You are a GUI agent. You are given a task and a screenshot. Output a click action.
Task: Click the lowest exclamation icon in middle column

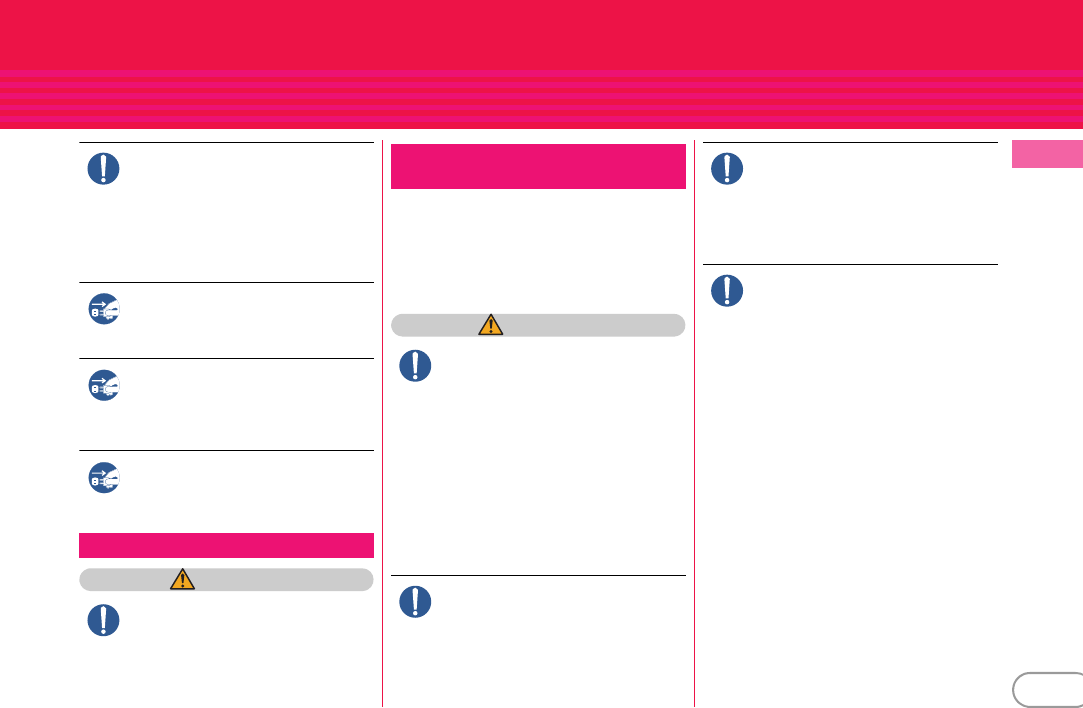[415, 602]
